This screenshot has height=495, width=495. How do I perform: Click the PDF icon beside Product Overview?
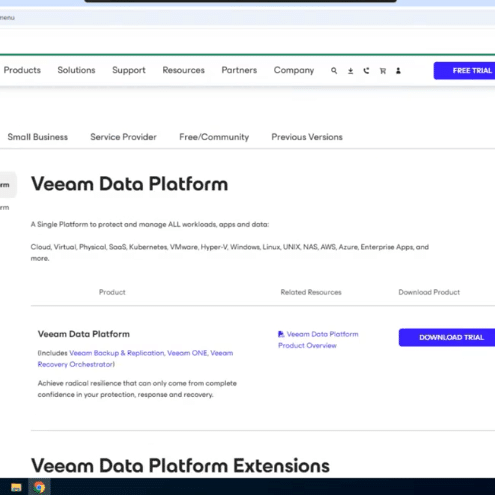click(281, 334)
